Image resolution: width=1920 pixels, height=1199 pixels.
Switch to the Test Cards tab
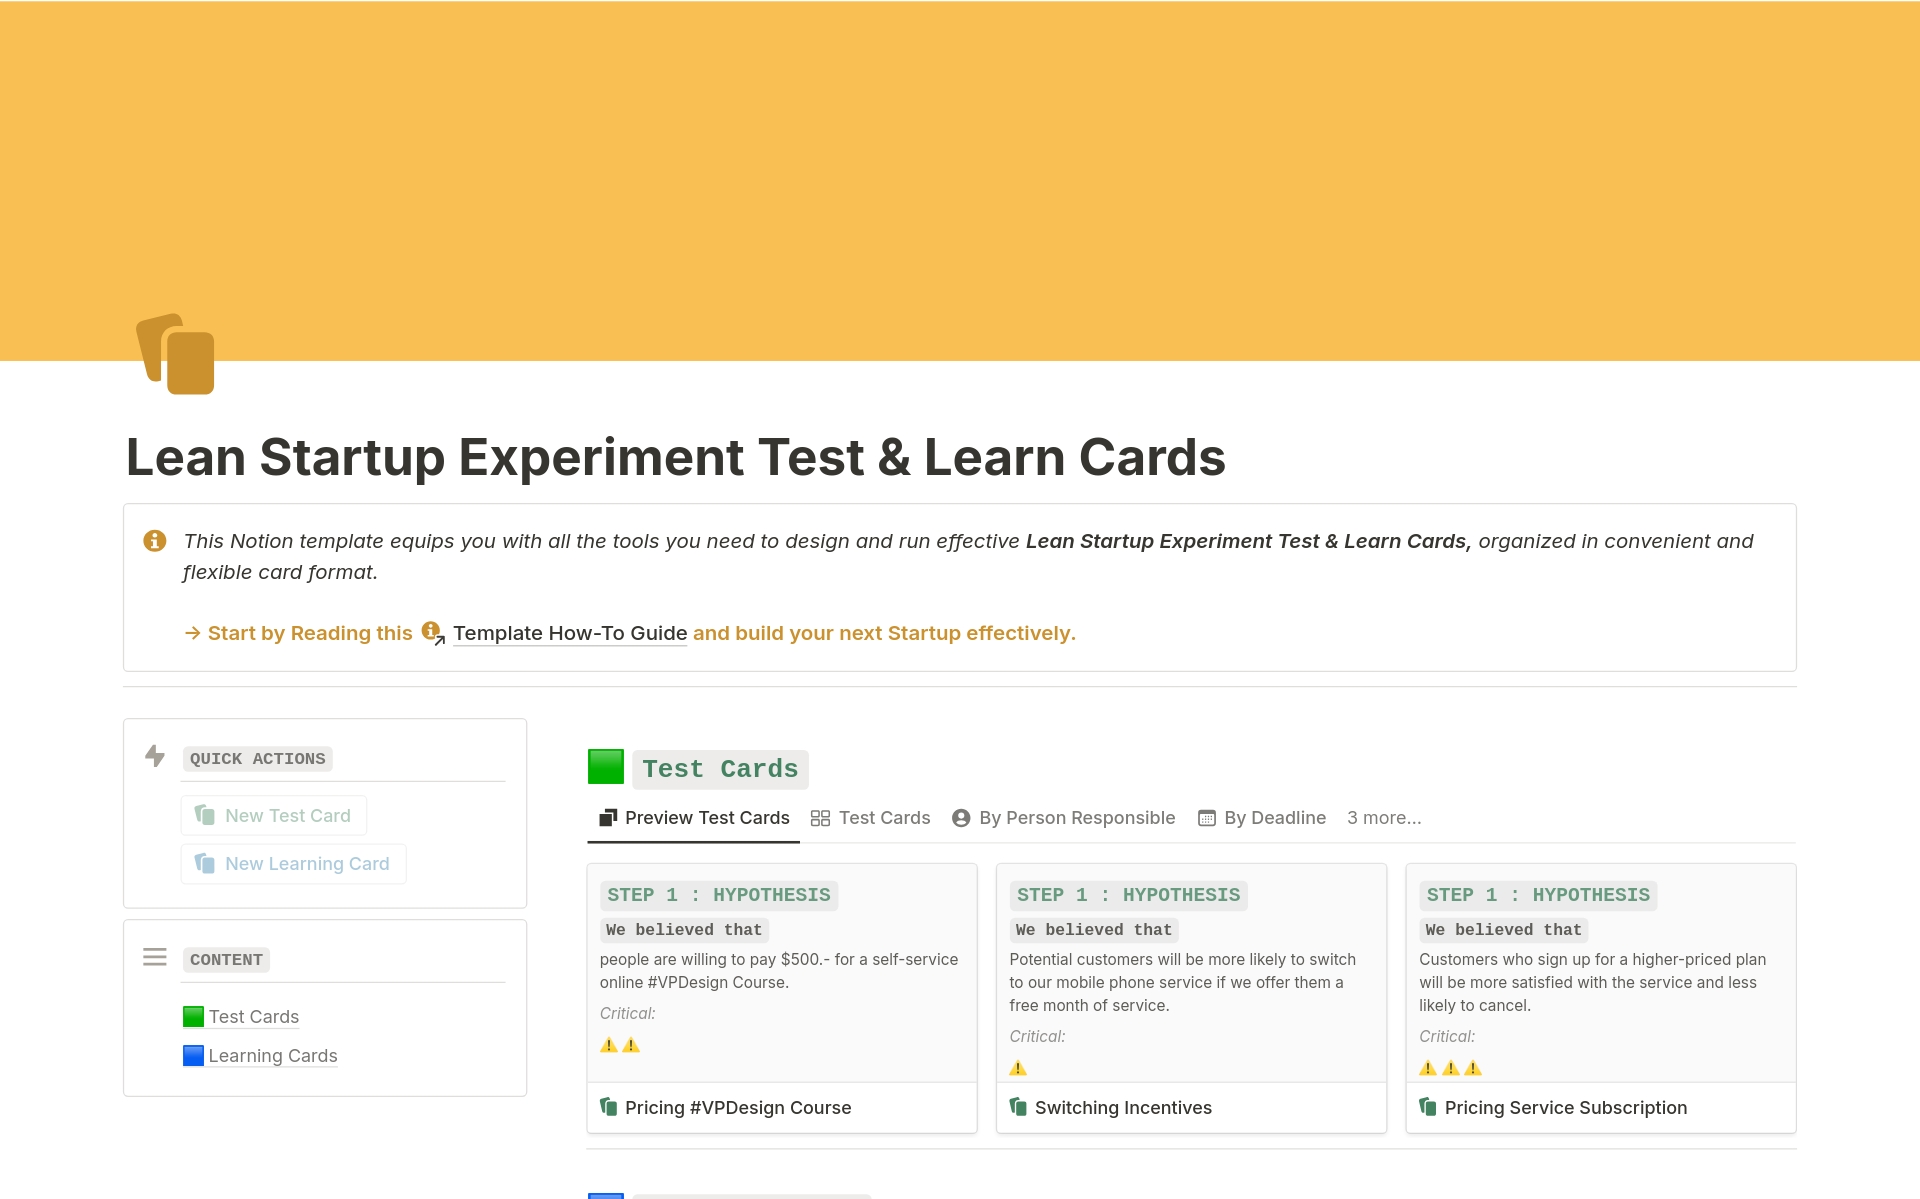point(885,816)
